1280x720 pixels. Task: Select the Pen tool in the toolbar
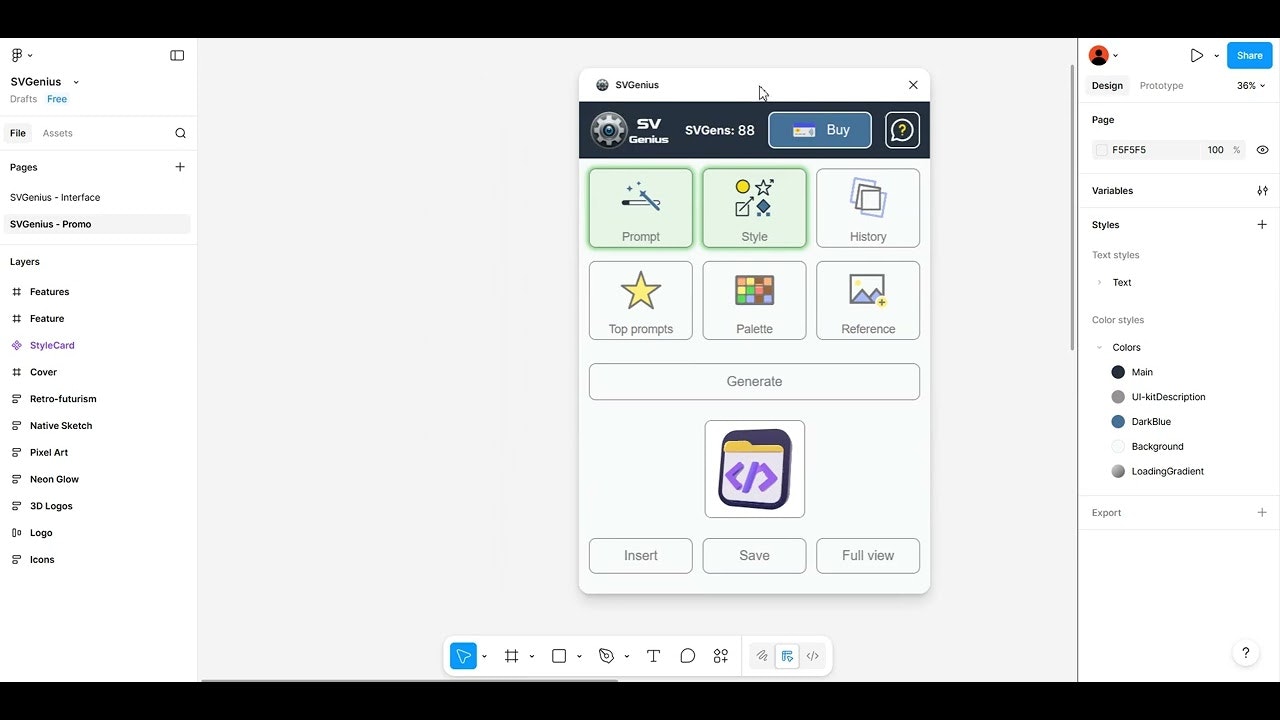(x=608, y=656)
